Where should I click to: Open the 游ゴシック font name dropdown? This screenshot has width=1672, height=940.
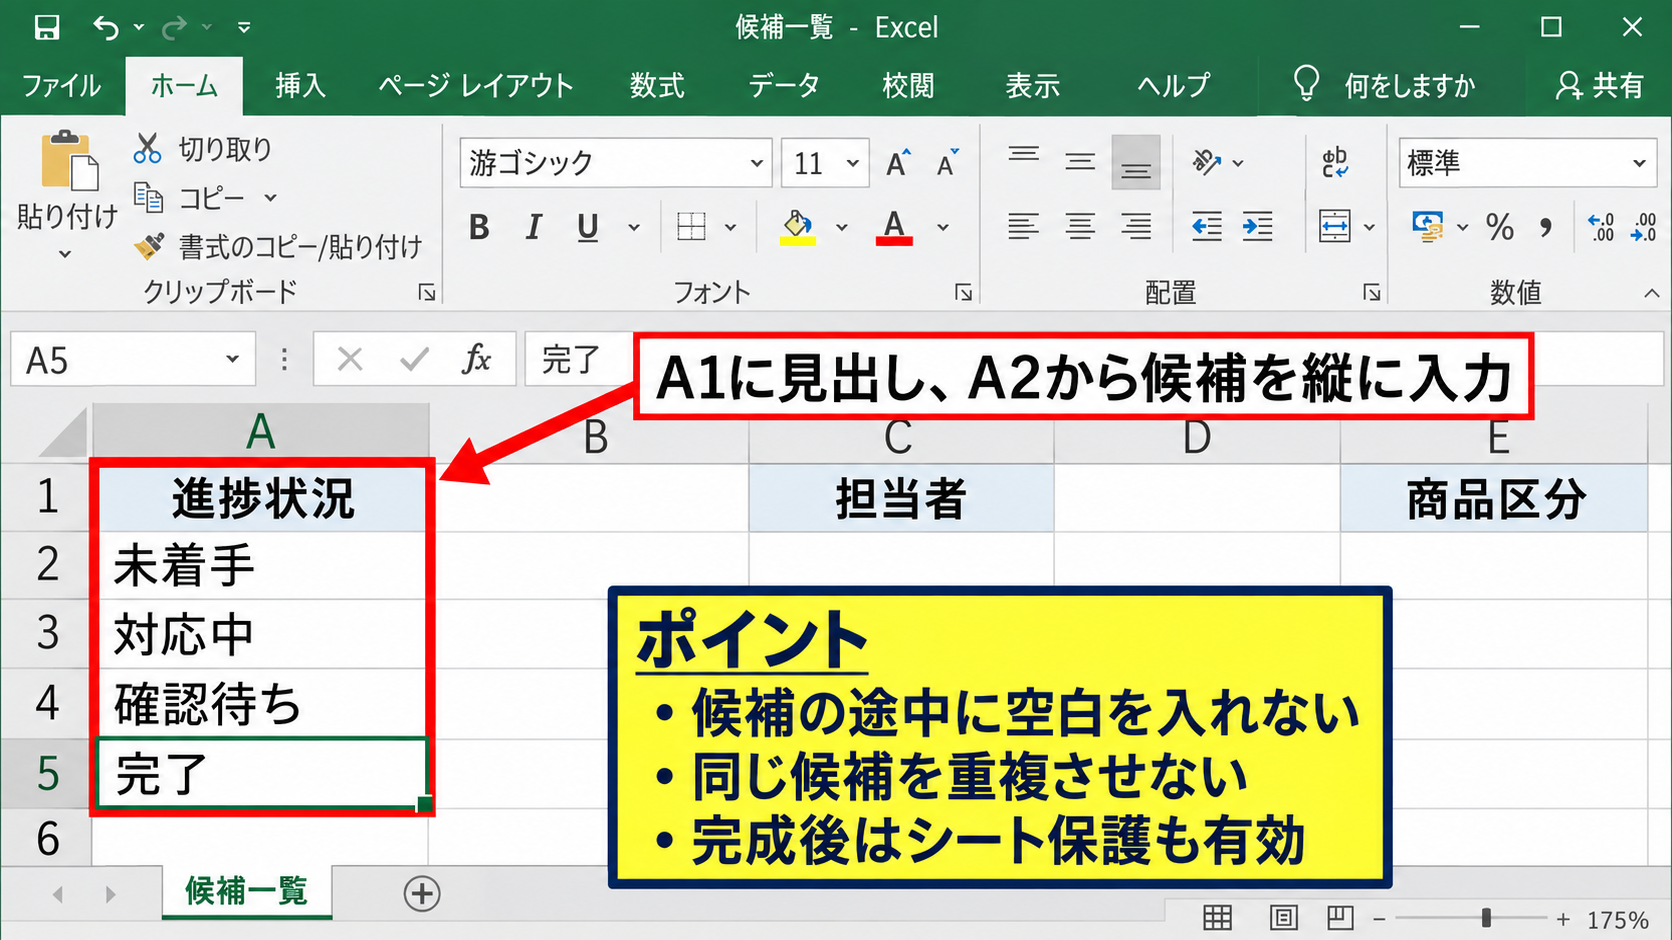pos(757,163)
